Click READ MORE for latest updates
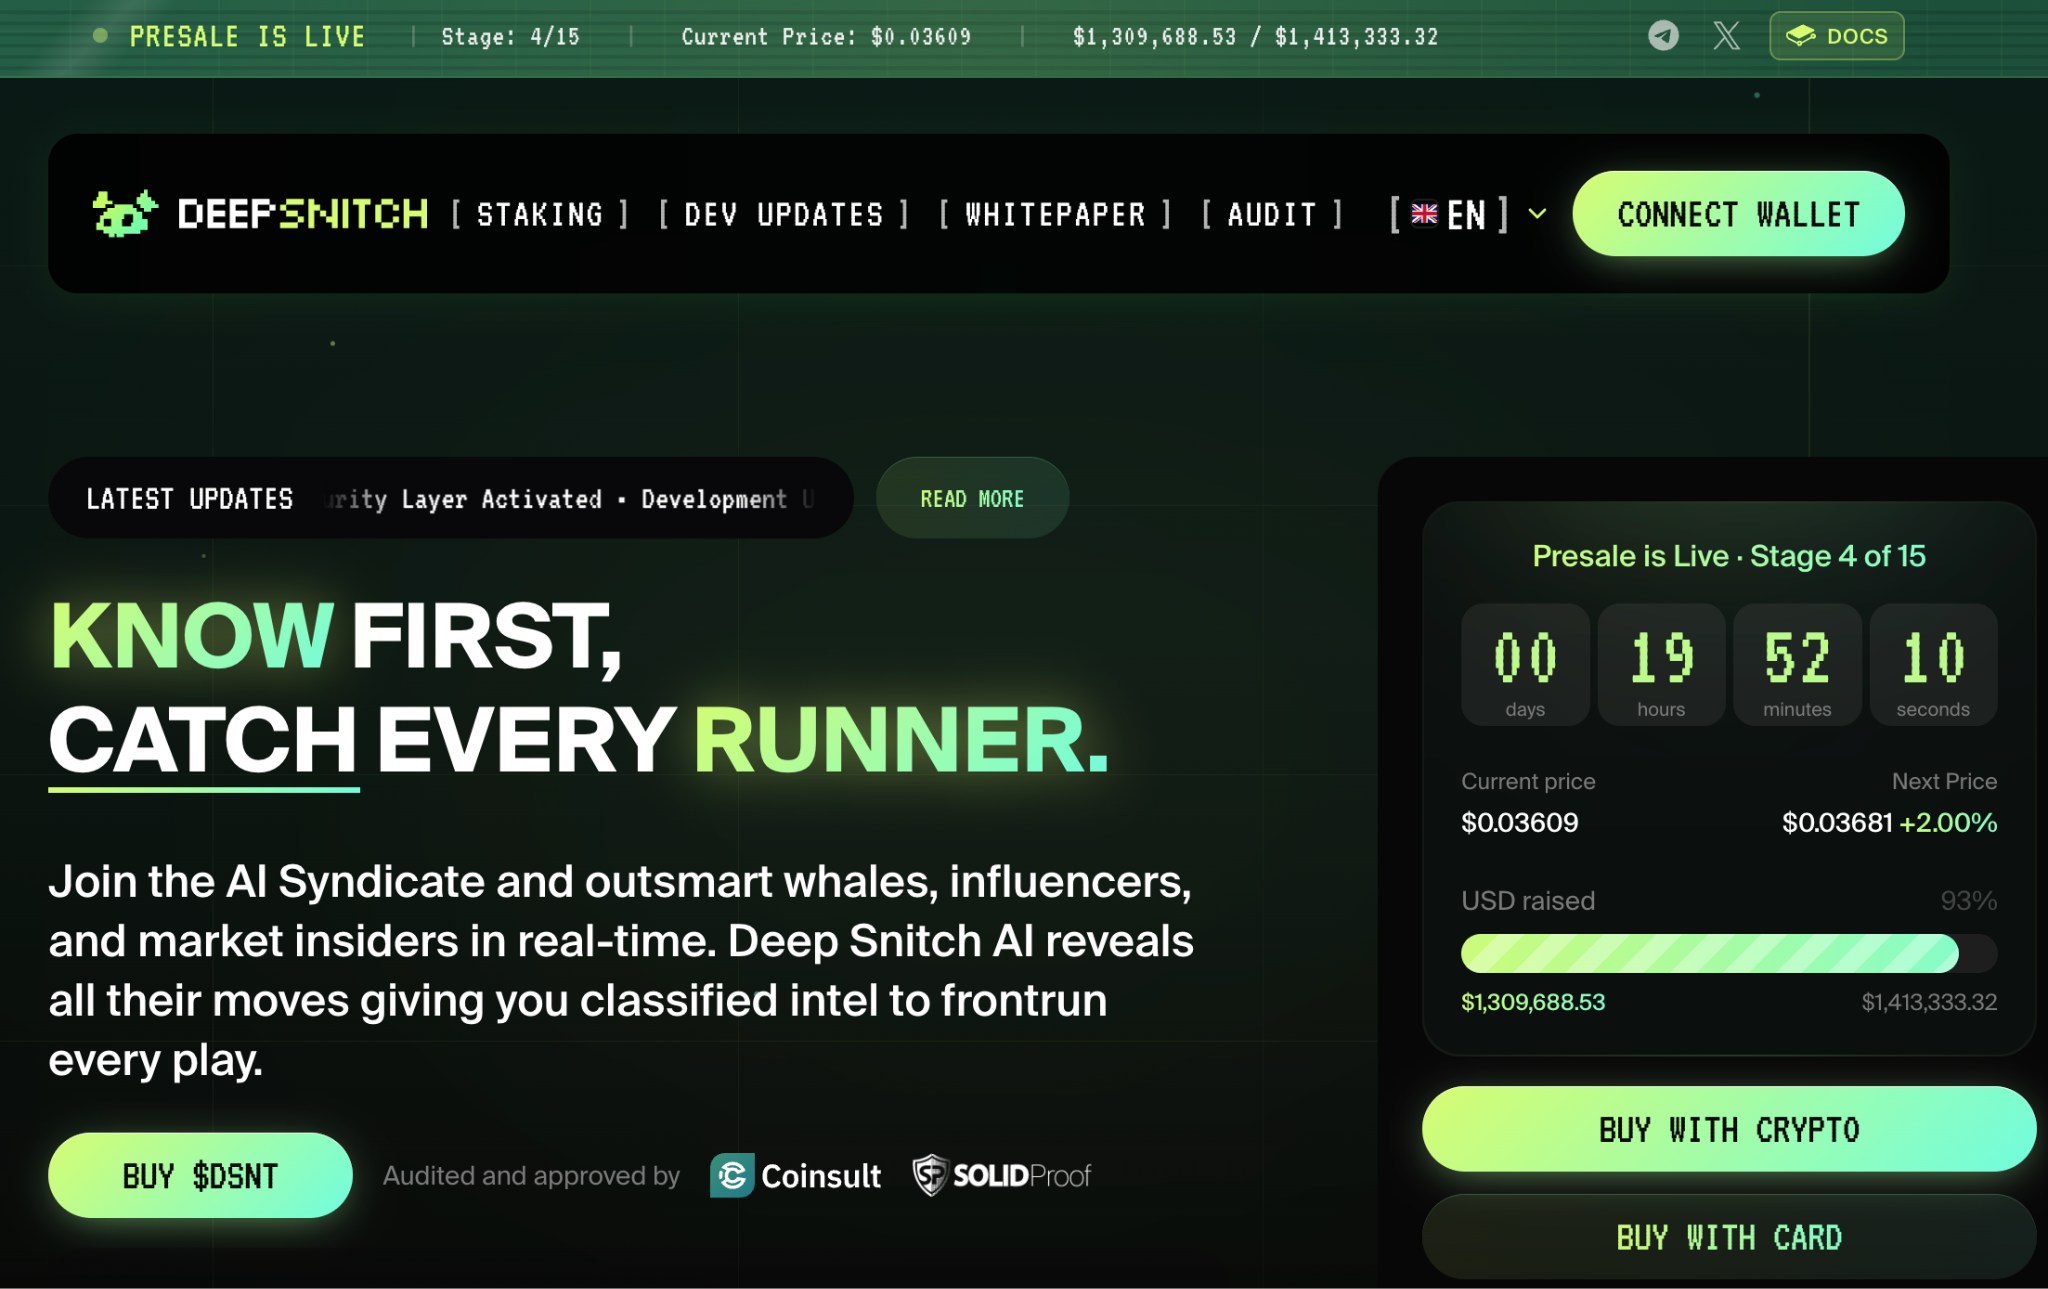Screen dimensions: 2048x1289 972,498
